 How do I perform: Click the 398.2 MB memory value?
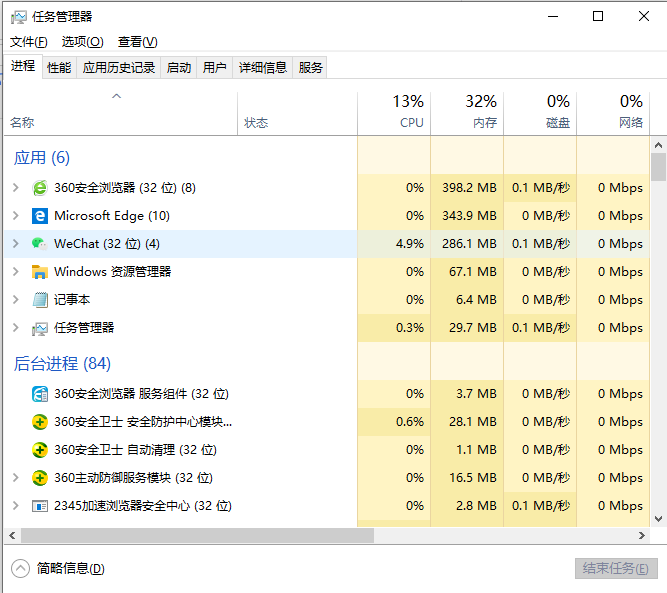pos(469,188)
